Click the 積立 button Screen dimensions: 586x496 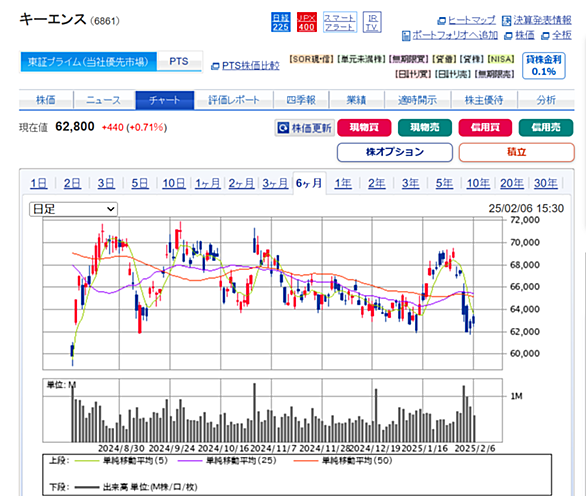(516, 152)
